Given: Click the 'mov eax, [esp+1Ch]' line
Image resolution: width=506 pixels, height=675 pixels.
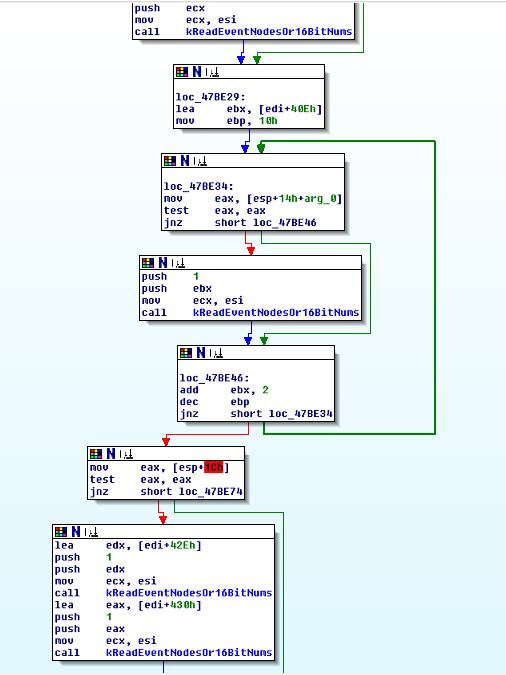Looking at the screenshot, I should [159, 468].
